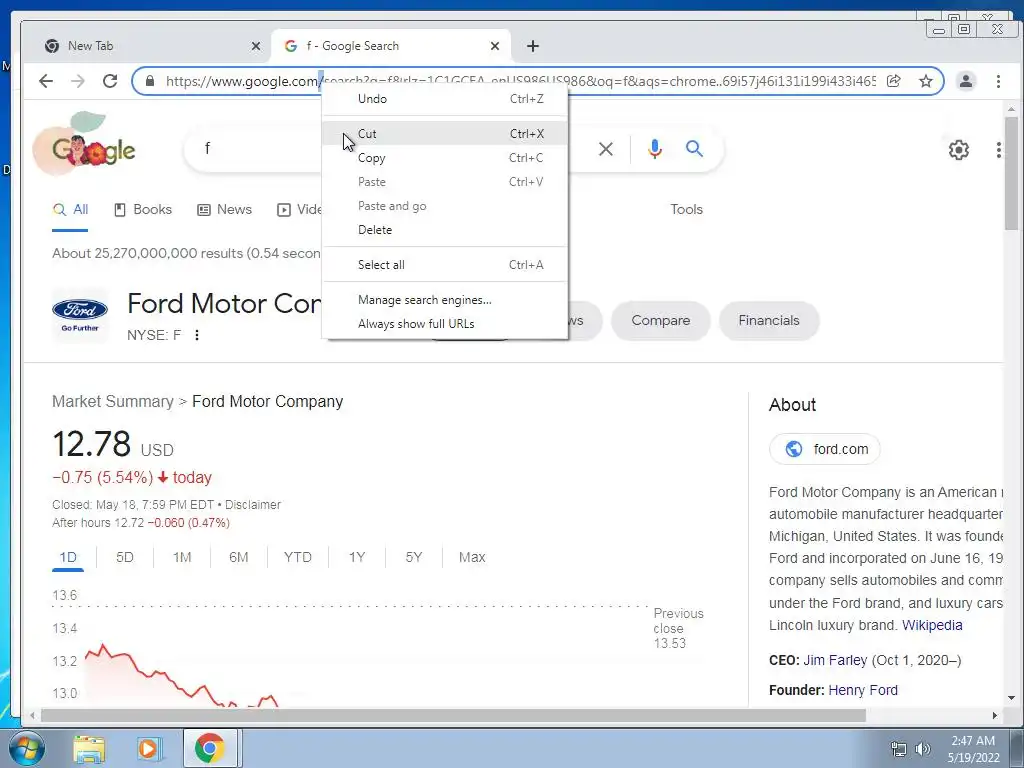Click the network tray icon
Viewport: 1024px width, 768px height.
pos(899,749)
